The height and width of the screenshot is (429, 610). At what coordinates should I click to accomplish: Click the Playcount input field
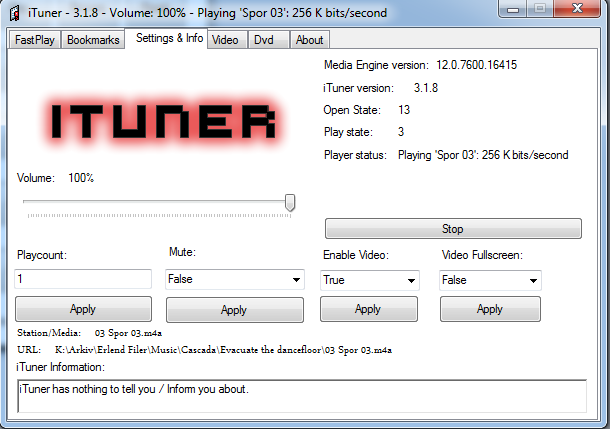pos(83,280)
